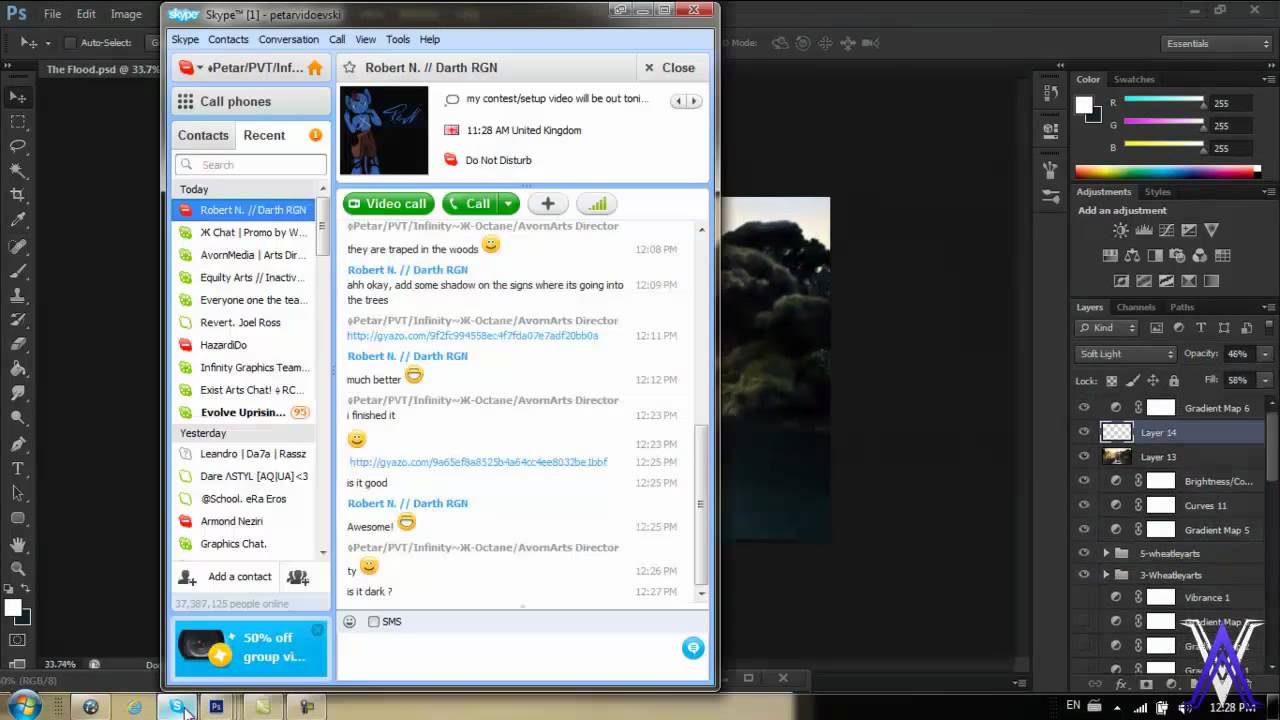
Task: Select the Clone Stamp tool
Action: coord(18,295)
